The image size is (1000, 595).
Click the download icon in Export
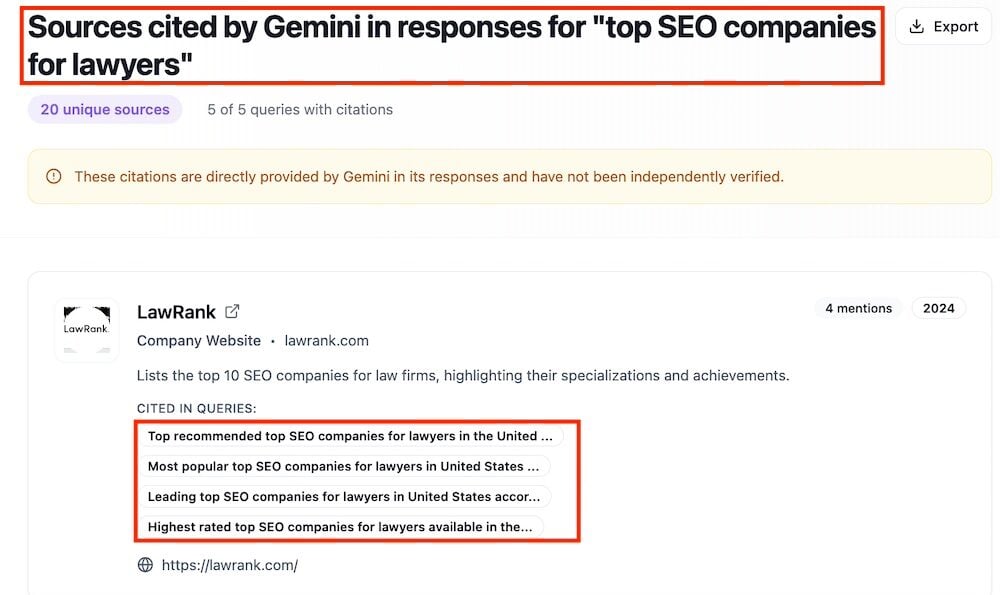coord(916,27)
